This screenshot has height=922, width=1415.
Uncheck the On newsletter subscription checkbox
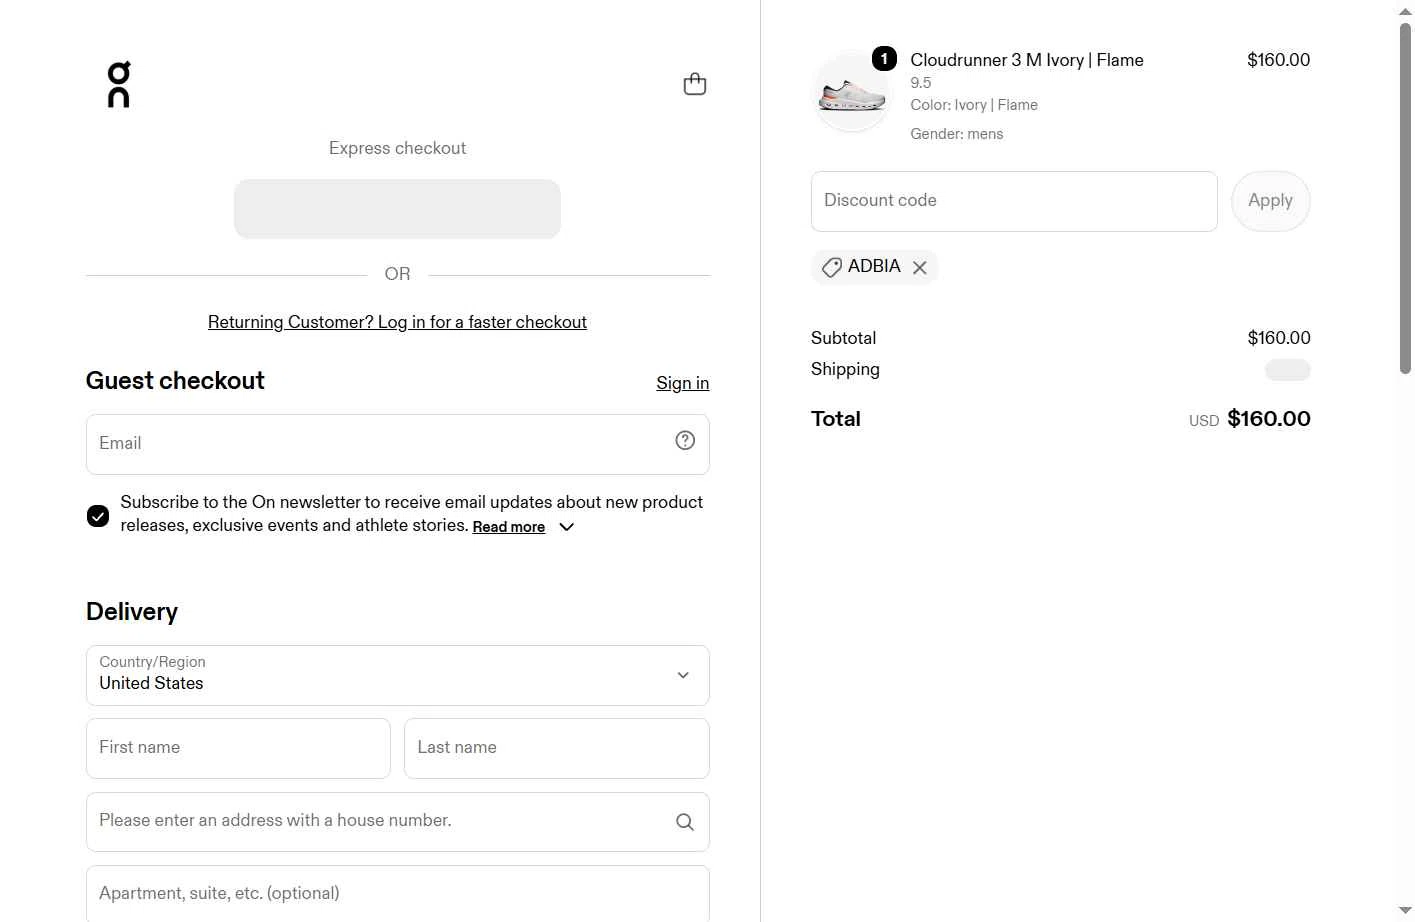pos(98,516)
